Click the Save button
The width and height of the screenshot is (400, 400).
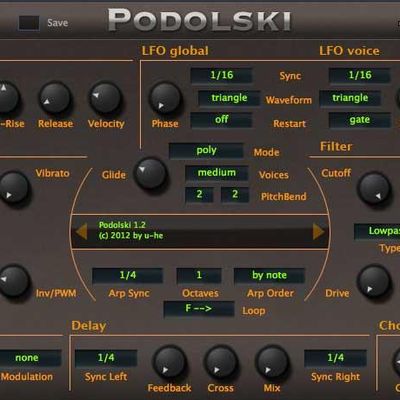click(57, 23)
